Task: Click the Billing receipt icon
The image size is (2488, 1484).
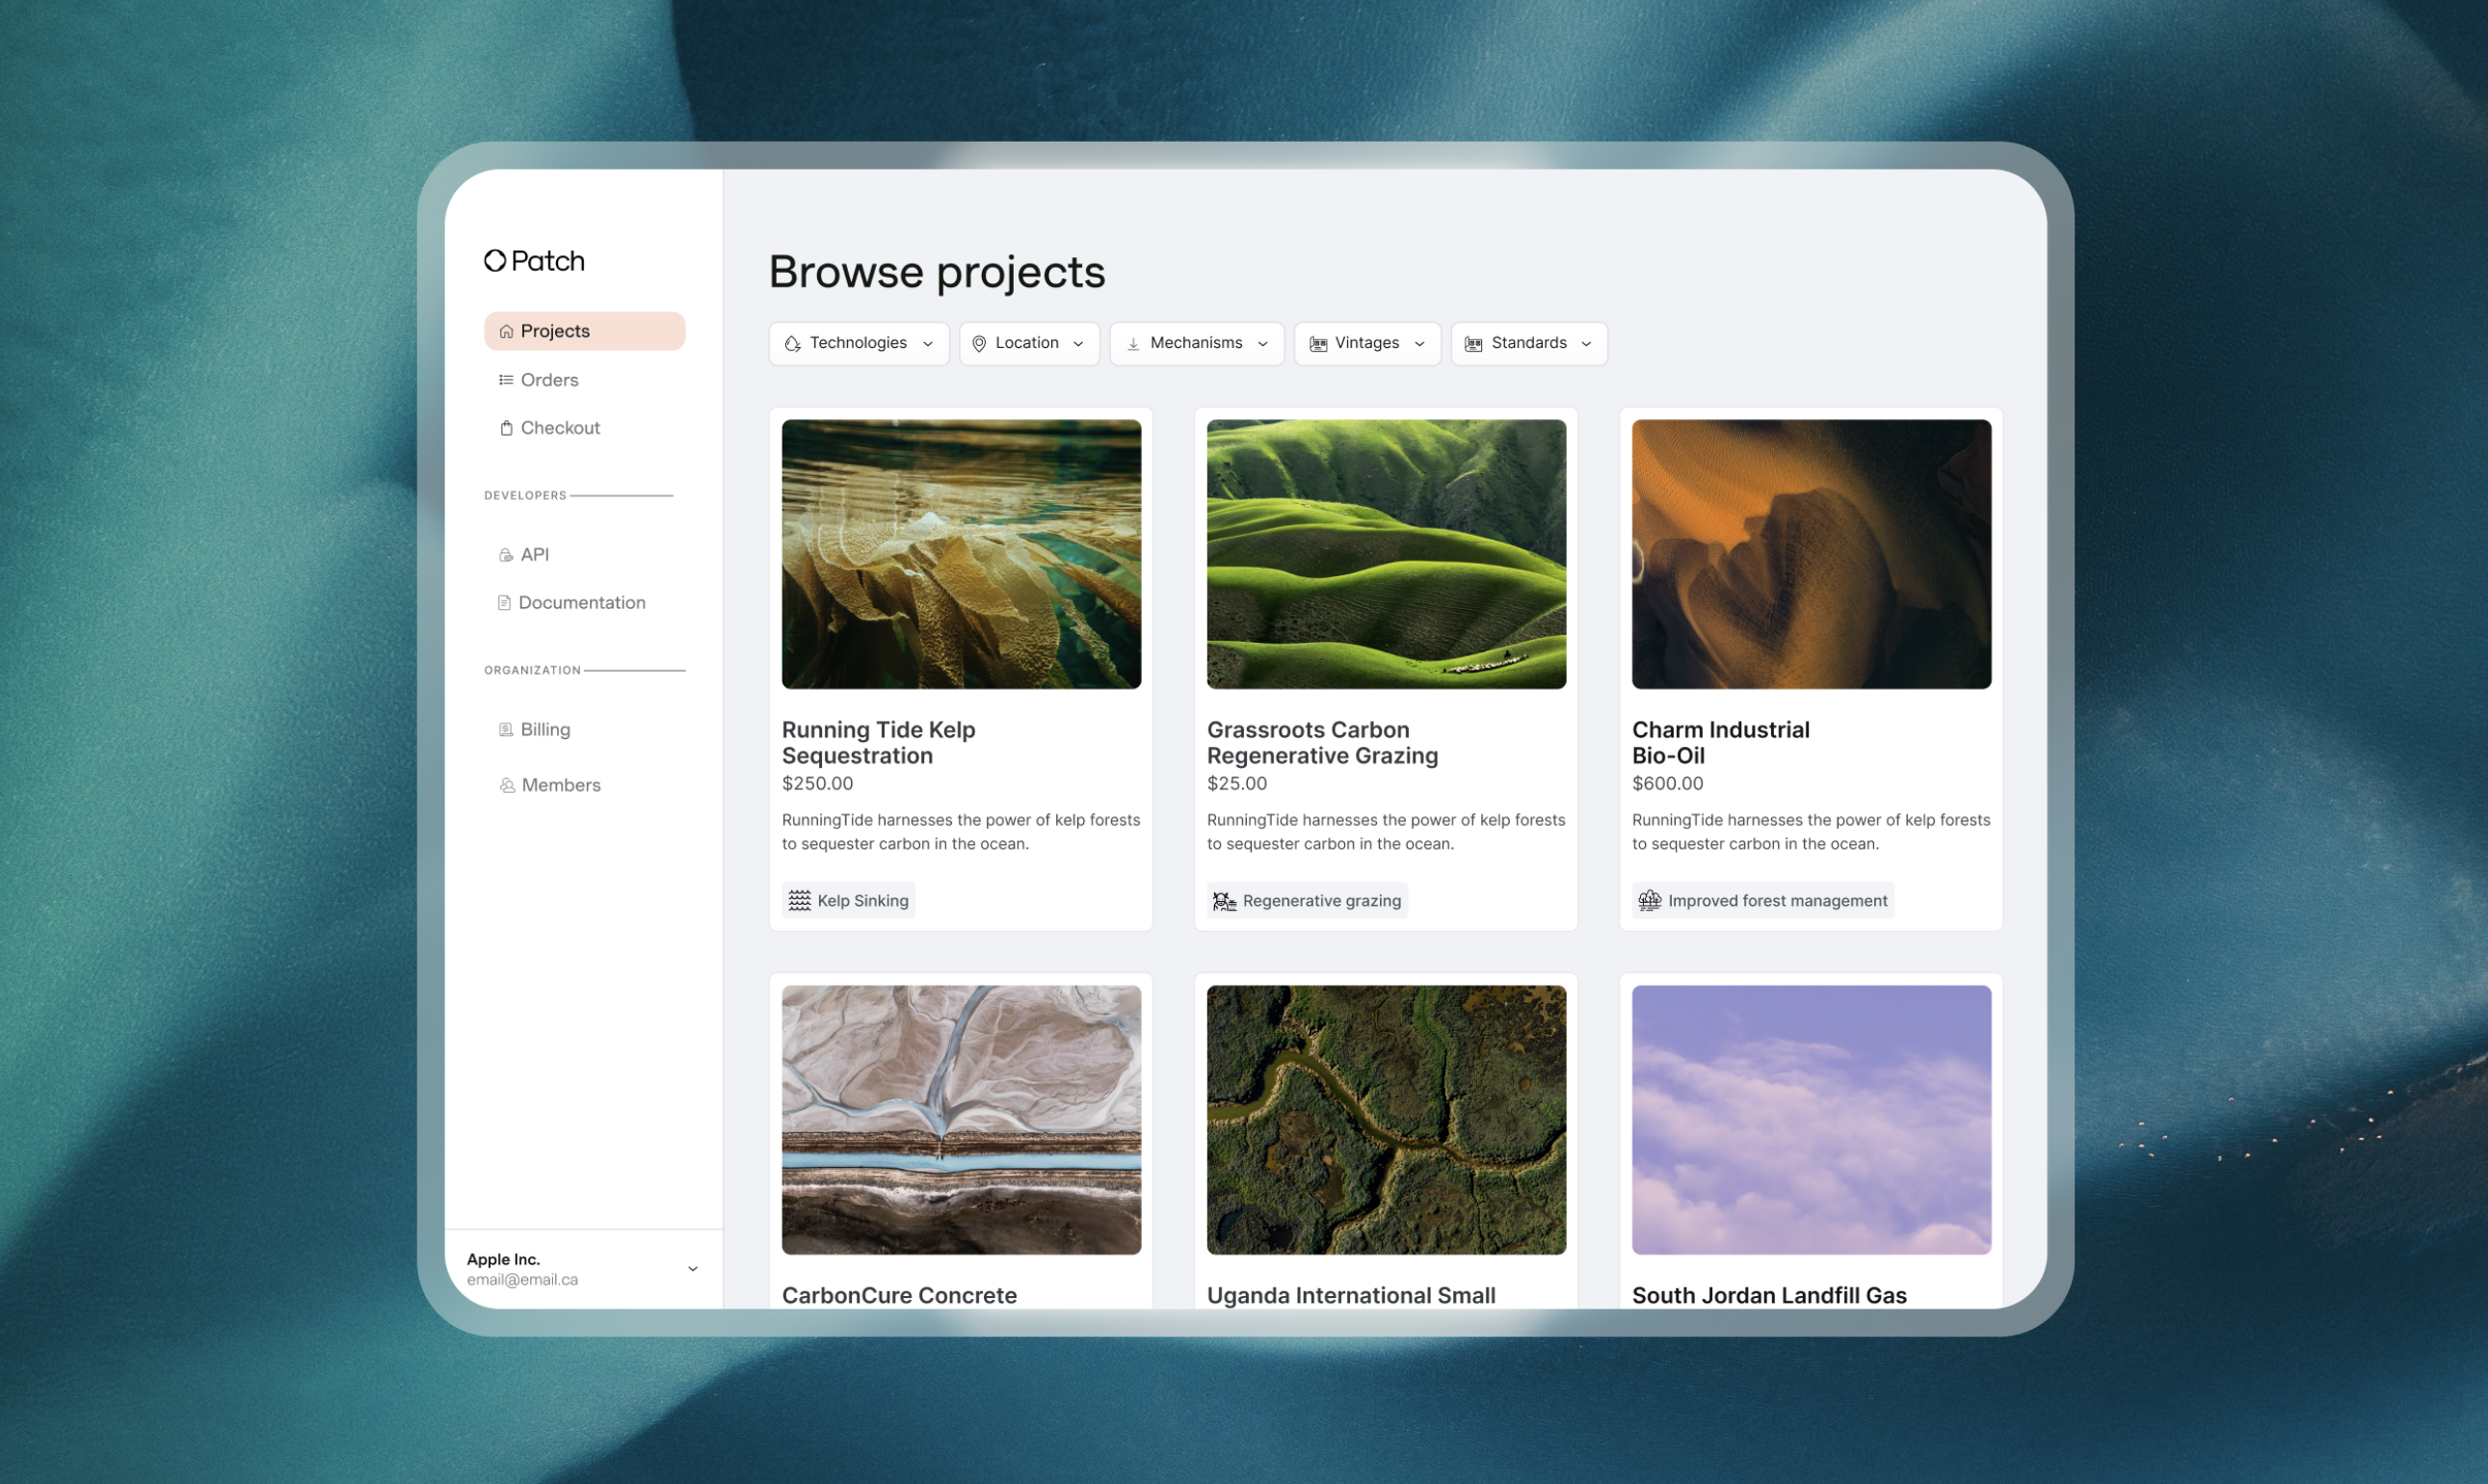Action: tap(506, 730)
